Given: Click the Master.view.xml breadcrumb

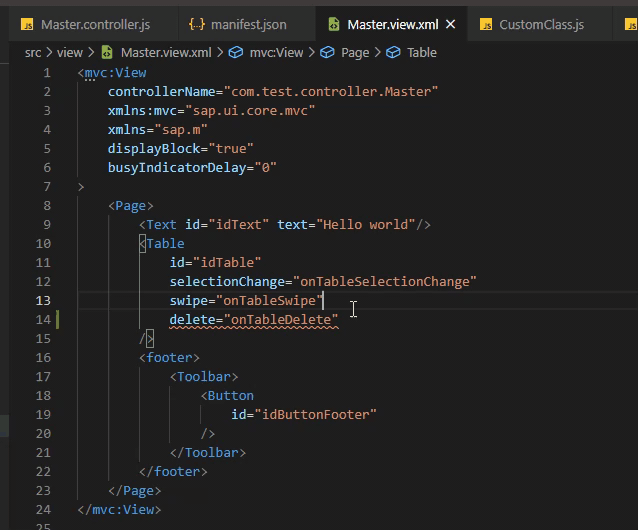Looking at the screenshot, I should pos(166,53).
